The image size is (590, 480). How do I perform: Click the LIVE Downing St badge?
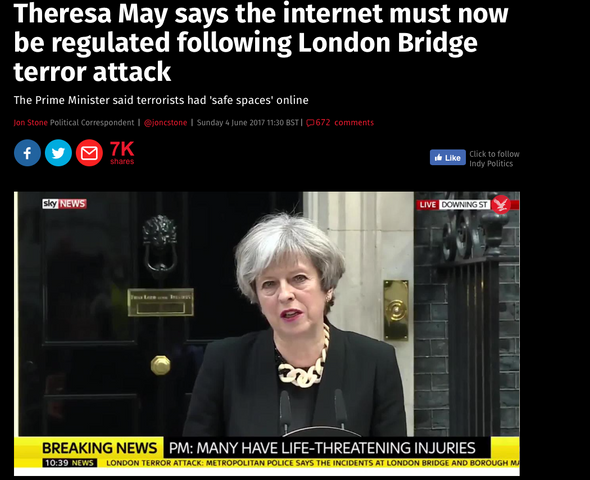(x=453, y=205)
